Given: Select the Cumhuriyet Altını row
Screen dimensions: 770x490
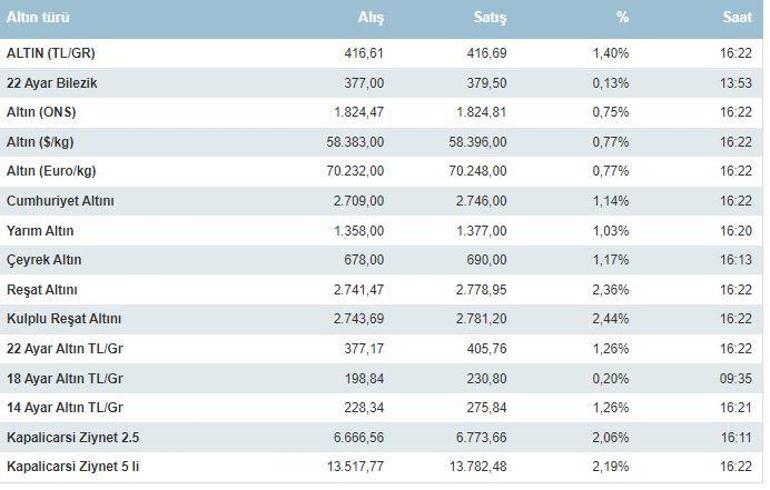Looking at the screenshot, I should [60, 201].
